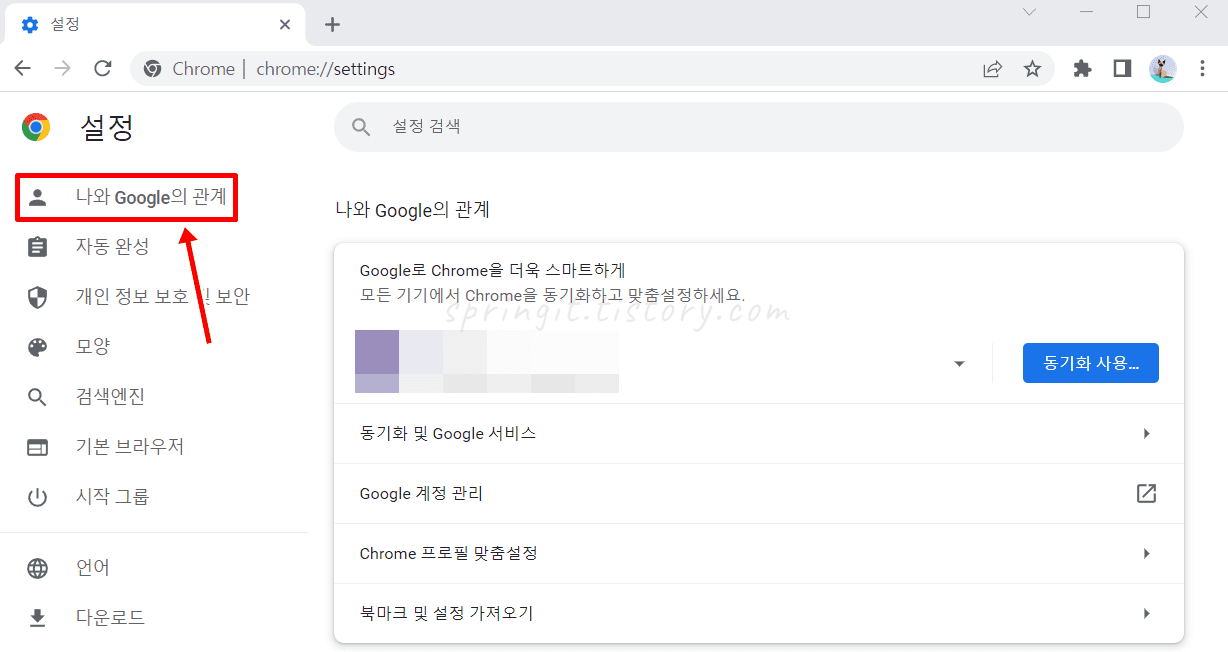This screenshot has height=652, width=1228.
Task: Click the text Google로 Chrome을 더욱 스마트하게
Action: click(492, 270)
